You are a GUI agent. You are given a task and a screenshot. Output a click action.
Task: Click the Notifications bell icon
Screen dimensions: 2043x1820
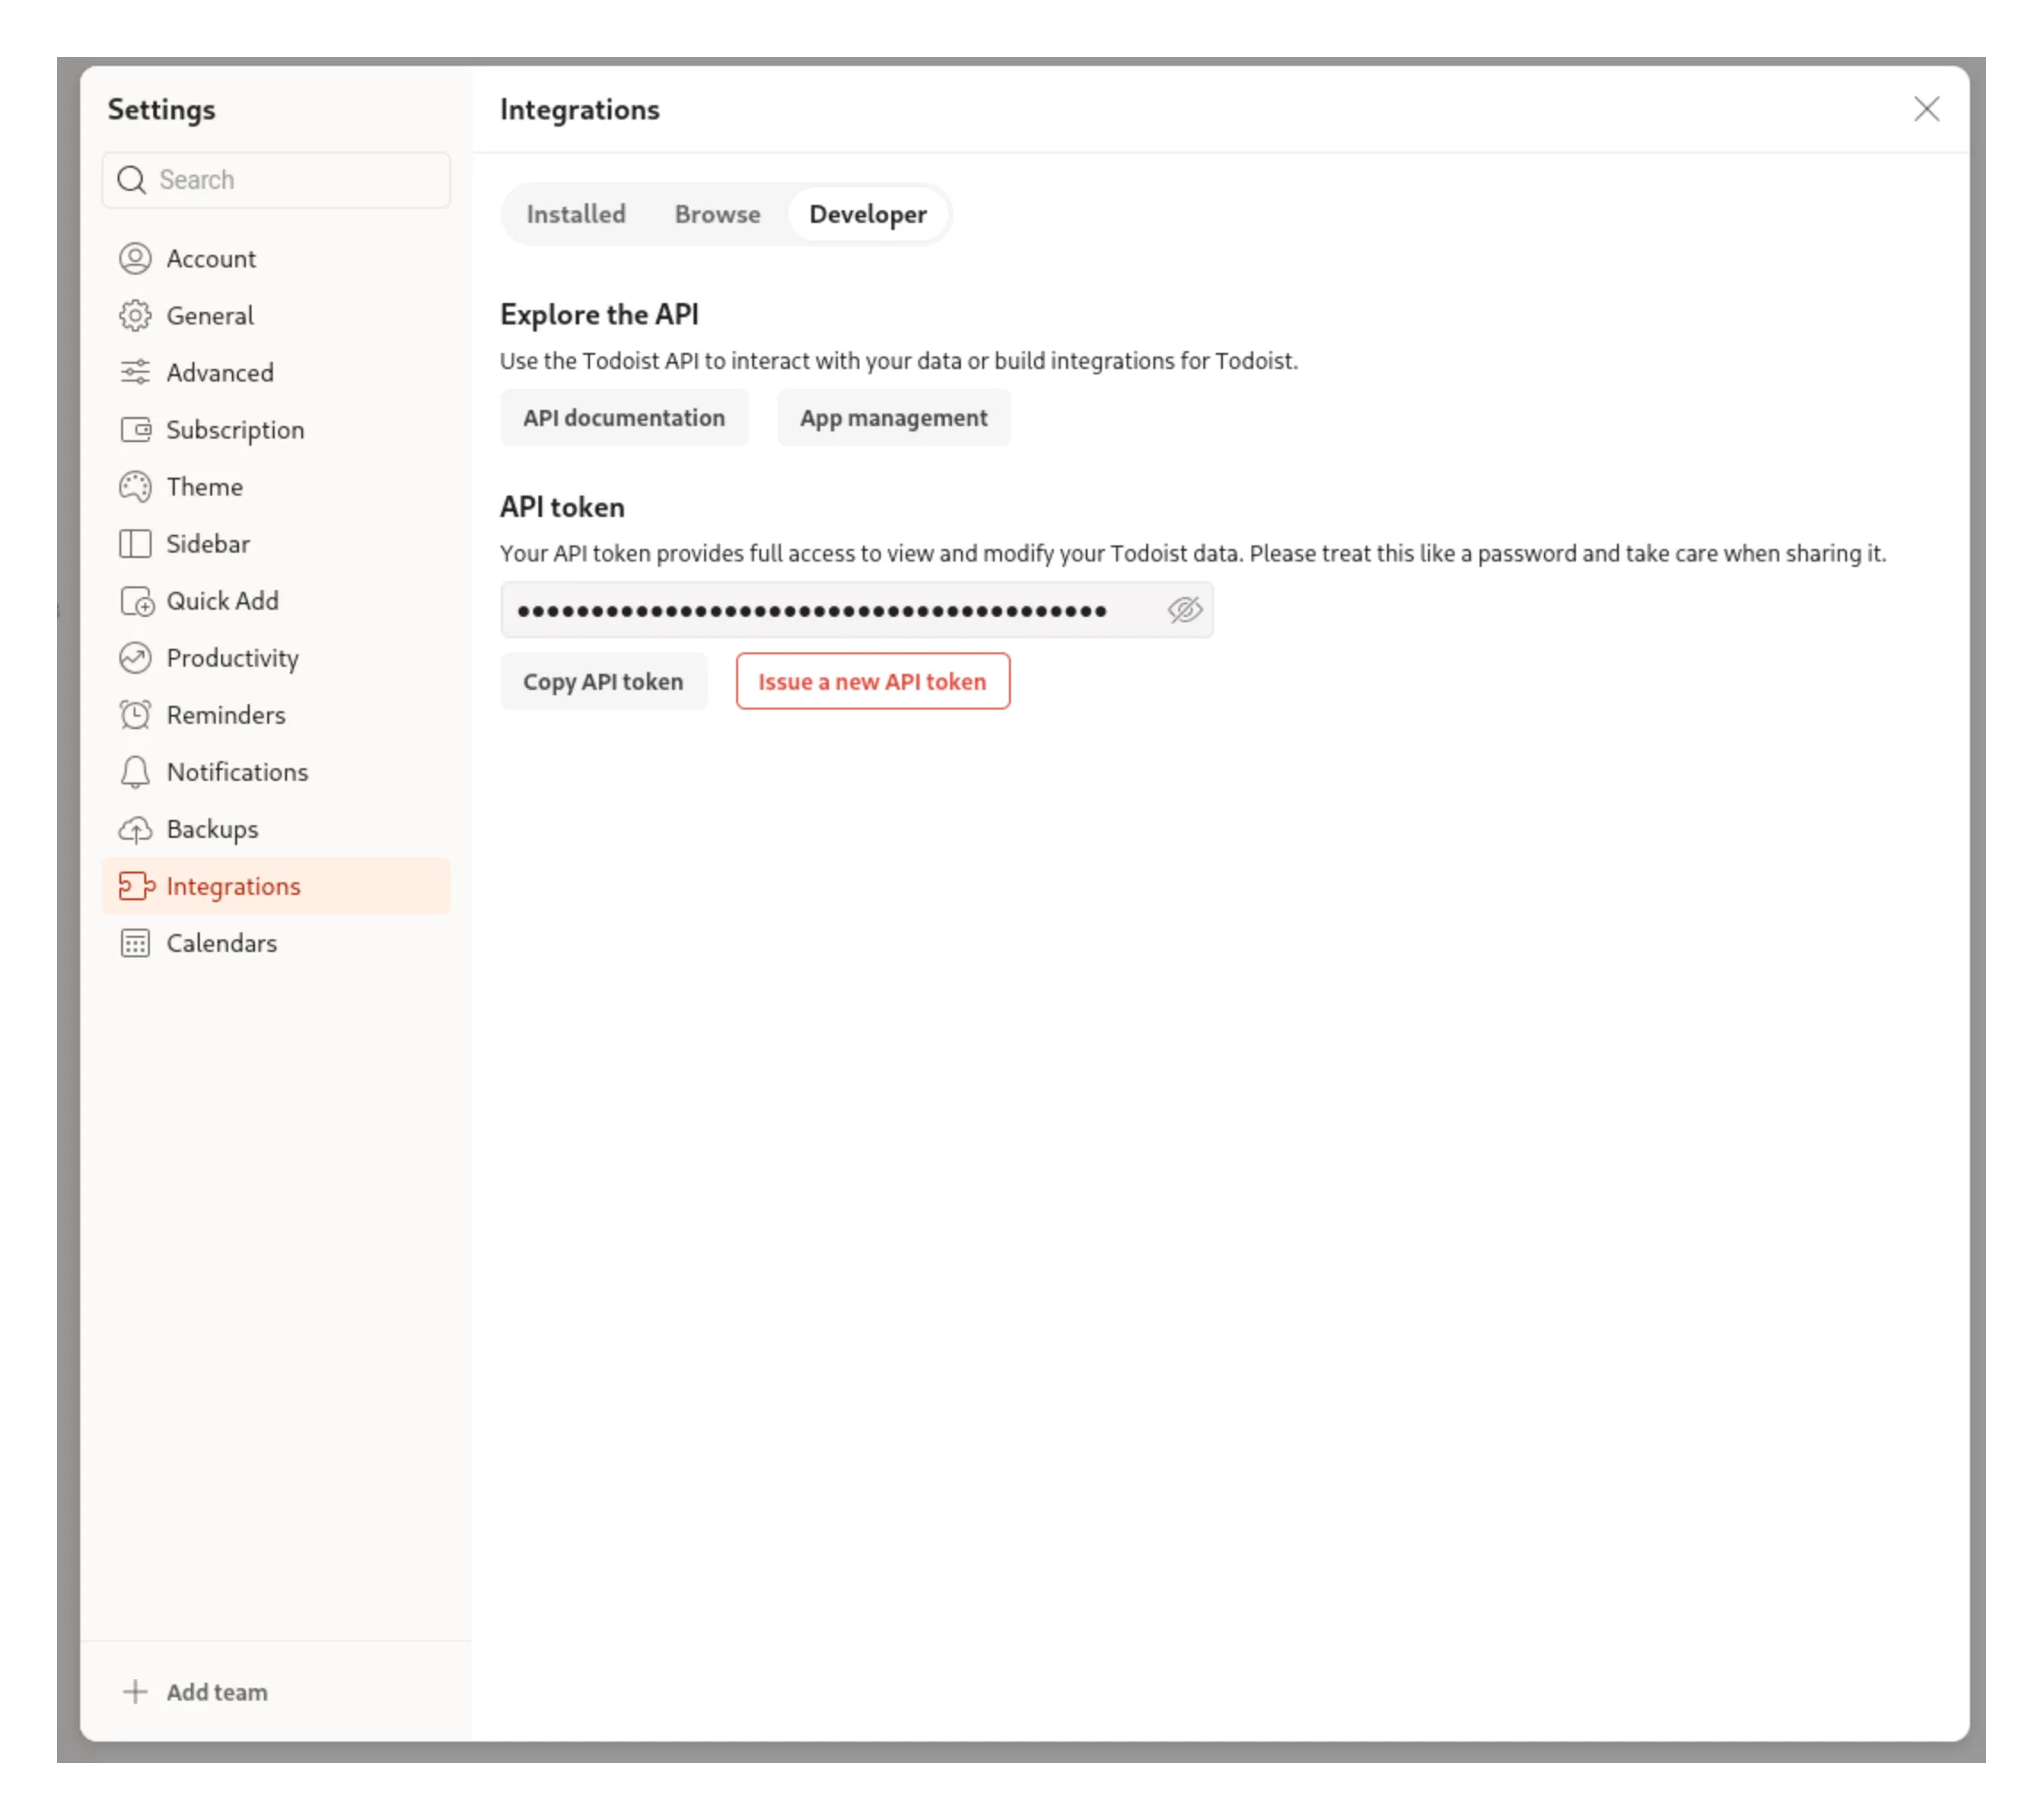click(137, 772)
